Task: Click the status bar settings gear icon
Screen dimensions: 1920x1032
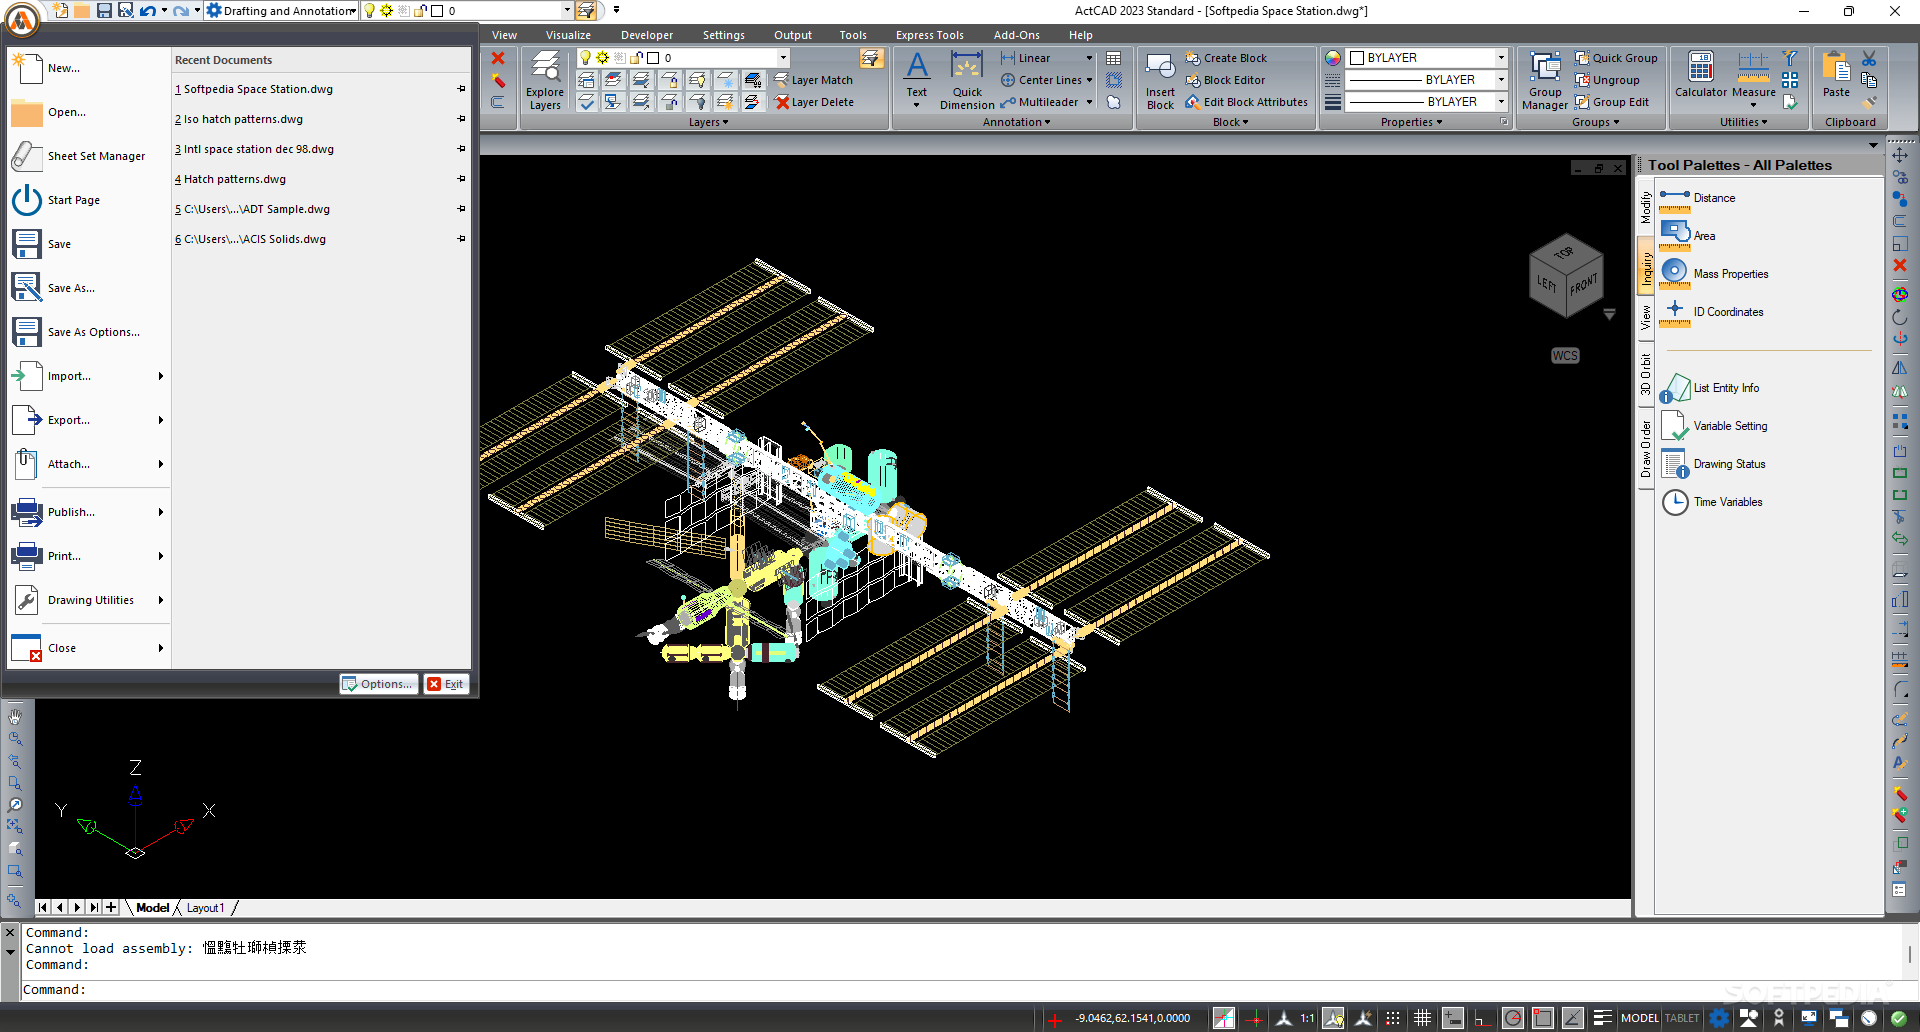Action: [1719, 1018]
